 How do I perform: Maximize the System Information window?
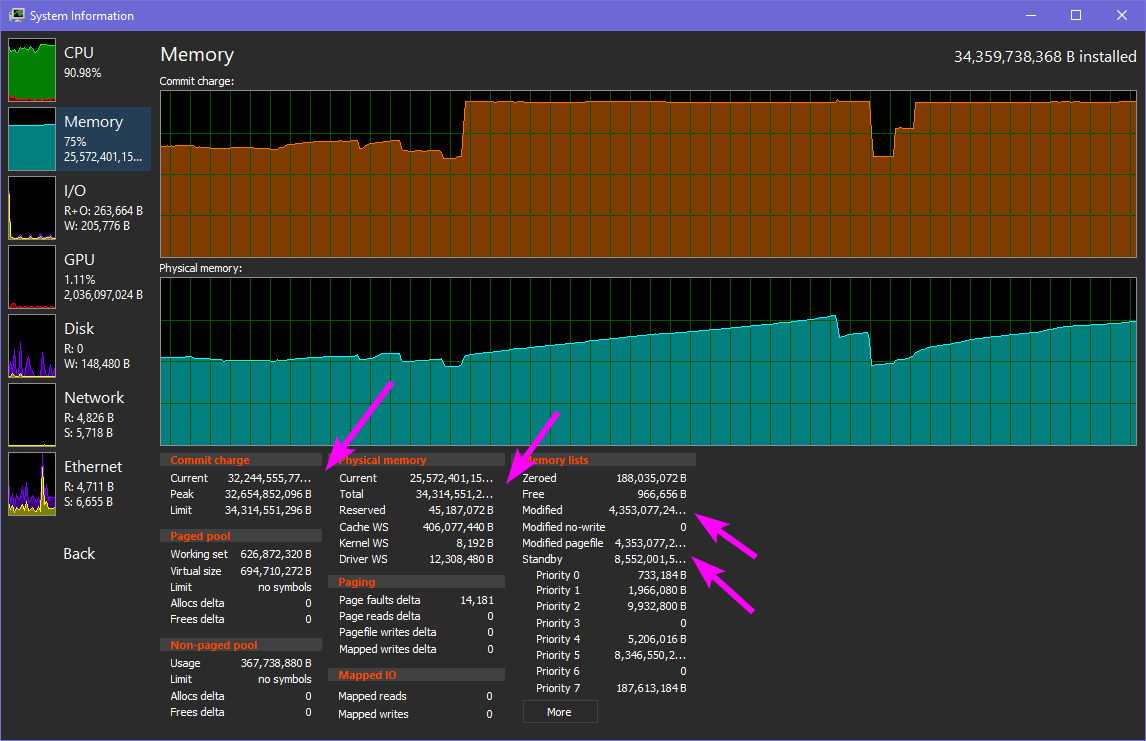tap(1076, 15)
